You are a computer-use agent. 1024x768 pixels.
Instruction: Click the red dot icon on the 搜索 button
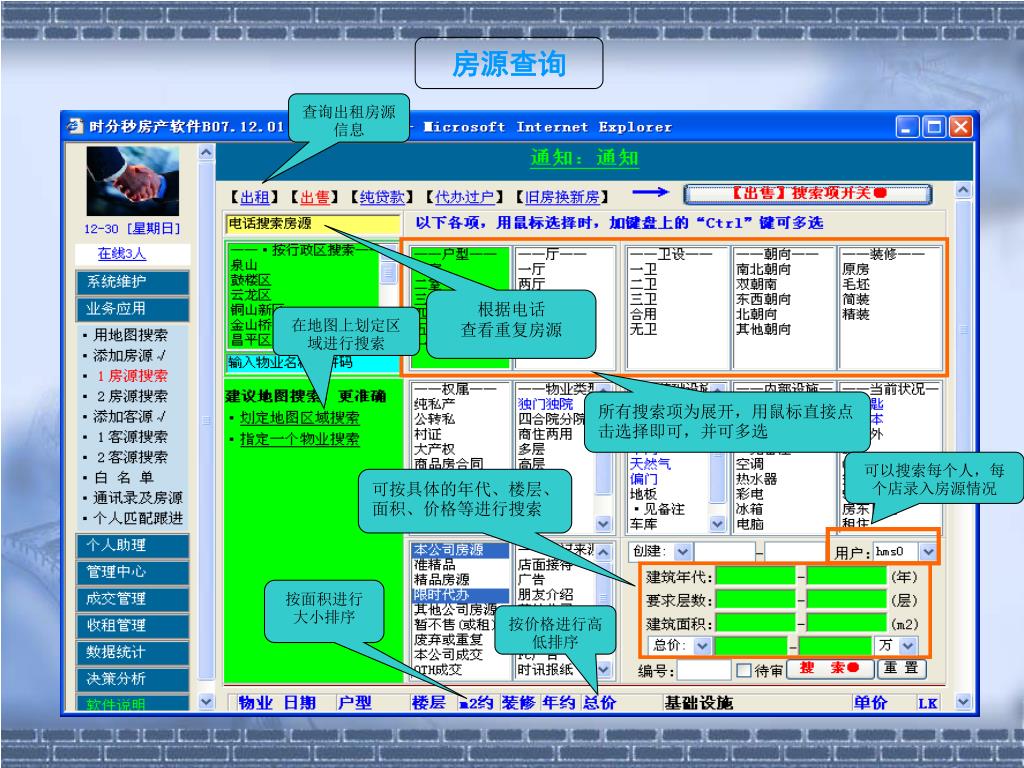pyautogui.click(x=852, y=667)
